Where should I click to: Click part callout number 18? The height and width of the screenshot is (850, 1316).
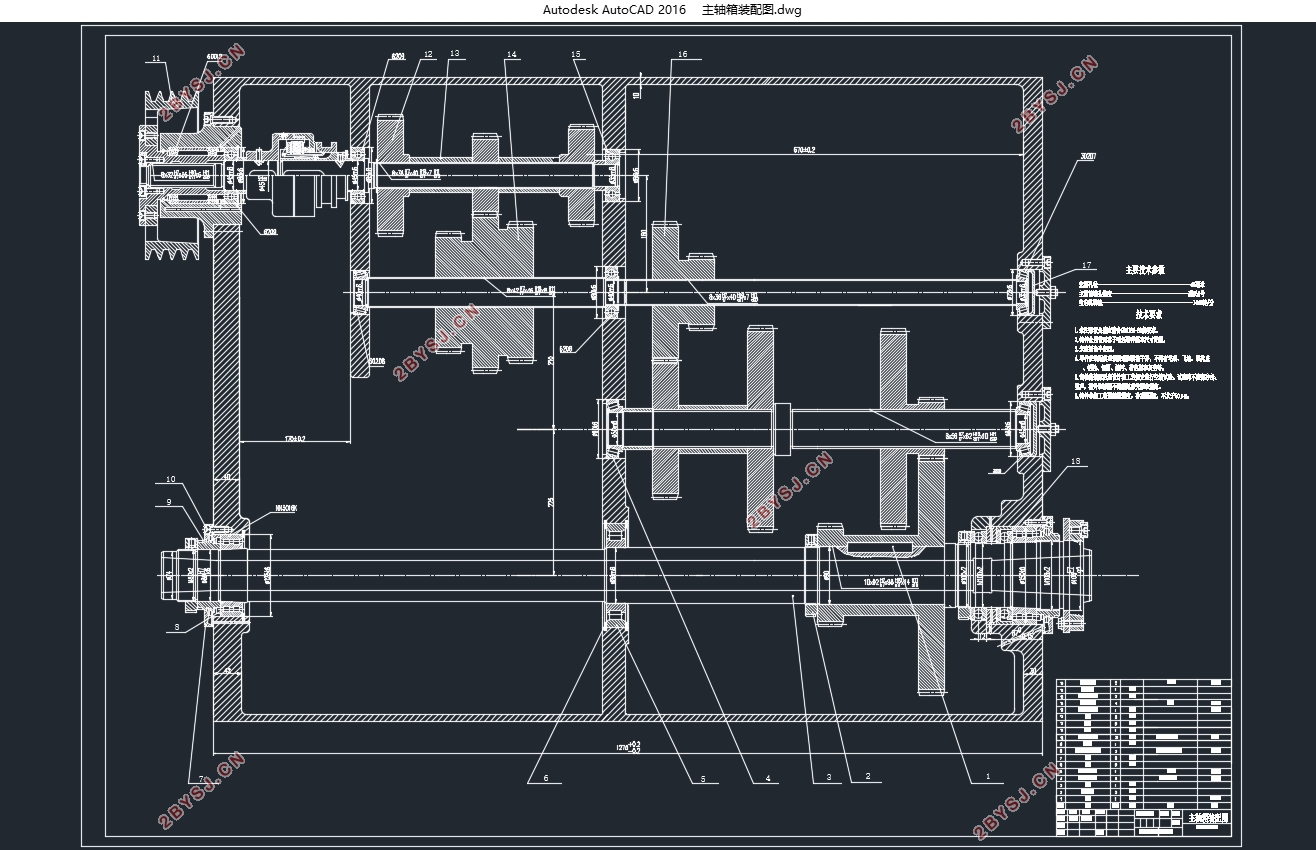1075,461
